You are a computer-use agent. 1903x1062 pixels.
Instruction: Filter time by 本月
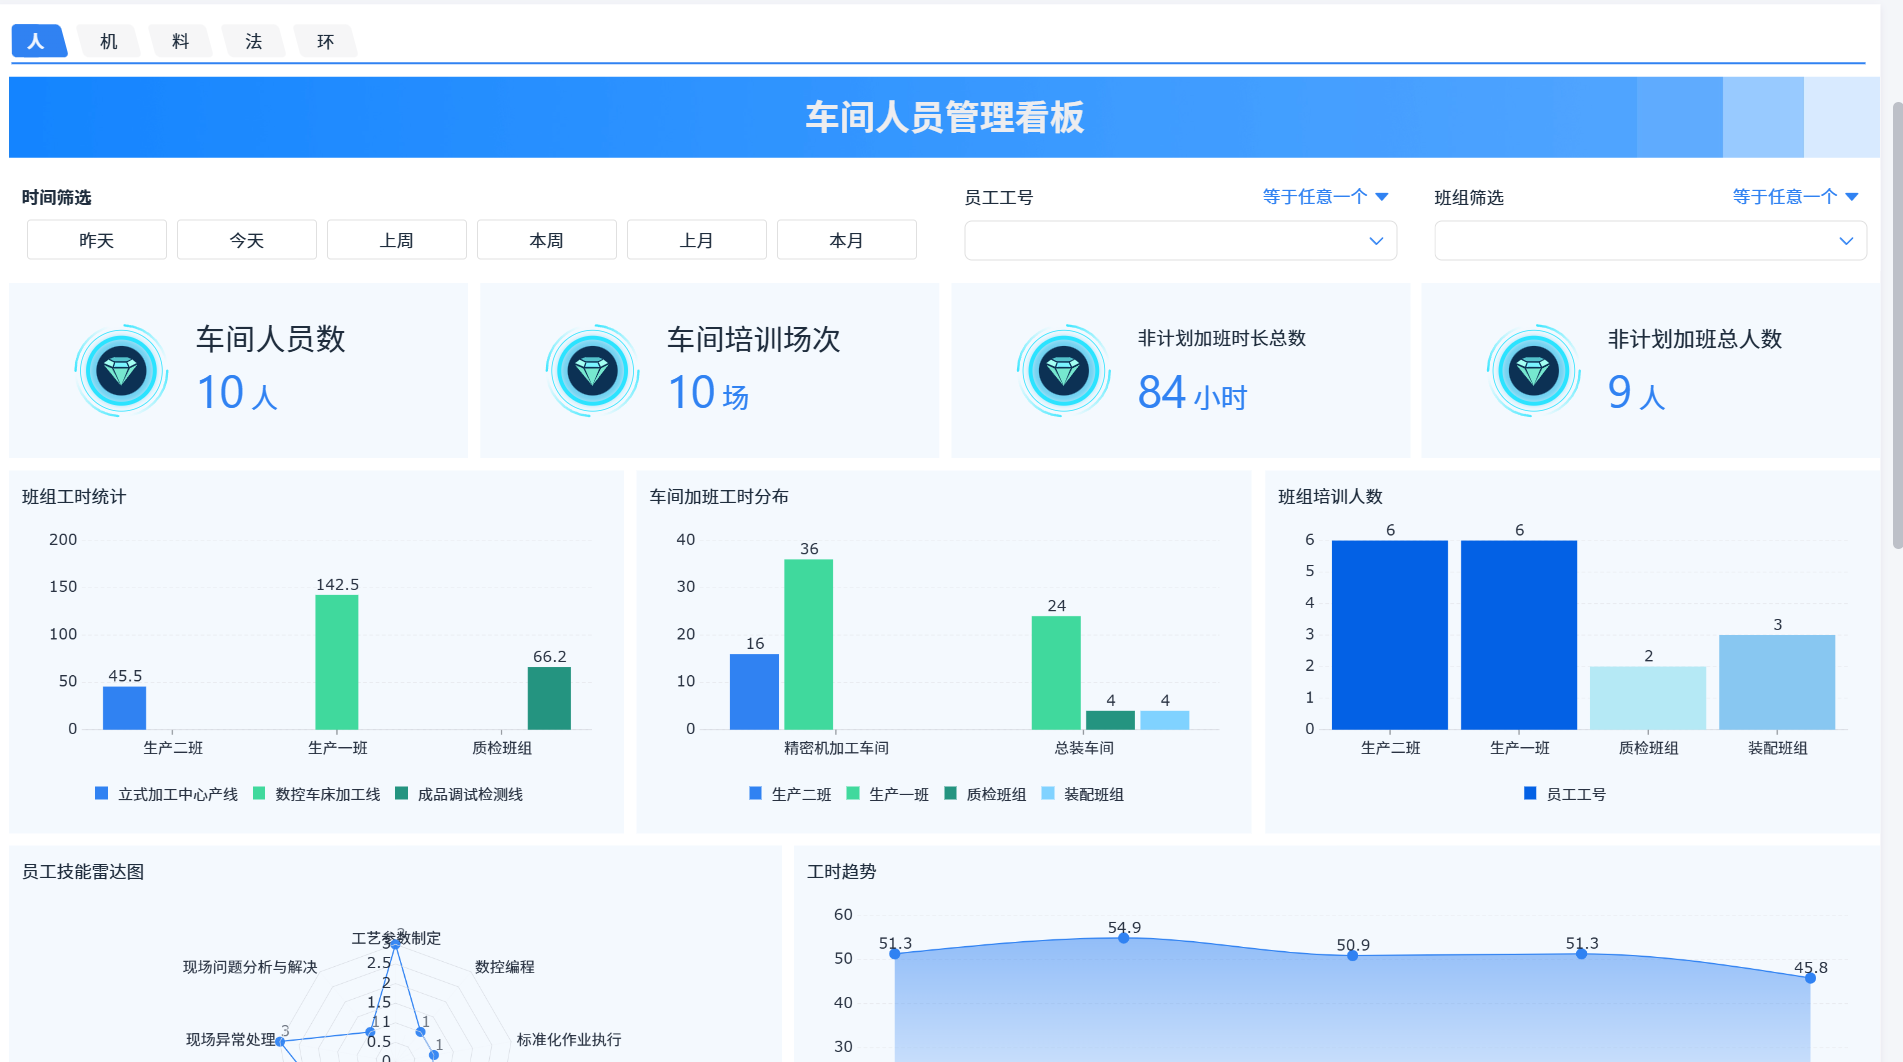tap(847, 240)
